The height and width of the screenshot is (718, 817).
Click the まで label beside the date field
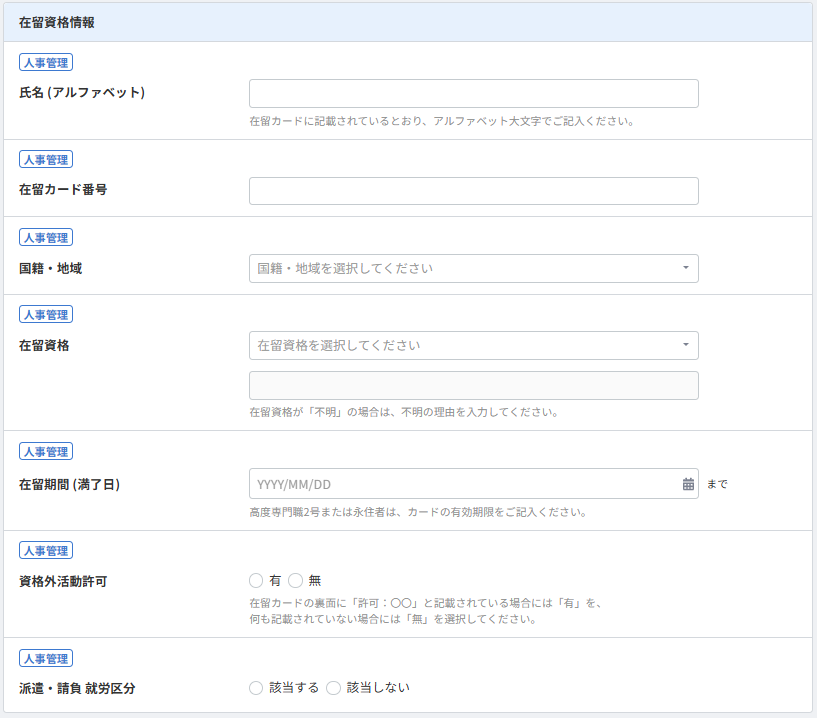pyautogui.click(x=717, y=484)
